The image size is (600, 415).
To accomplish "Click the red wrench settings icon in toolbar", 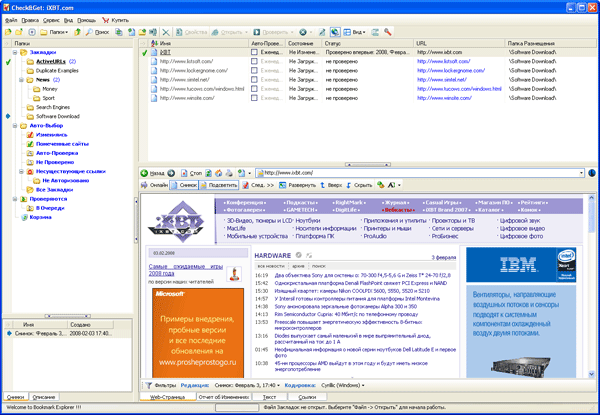I will (x=388, y=32).
